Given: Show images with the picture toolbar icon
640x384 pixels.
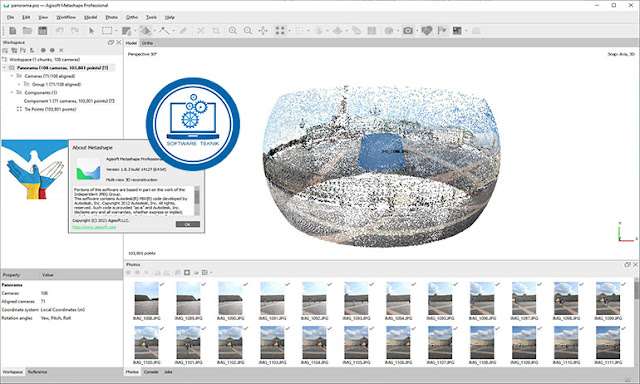Looking at the screenshot, I should click(457, 31).
